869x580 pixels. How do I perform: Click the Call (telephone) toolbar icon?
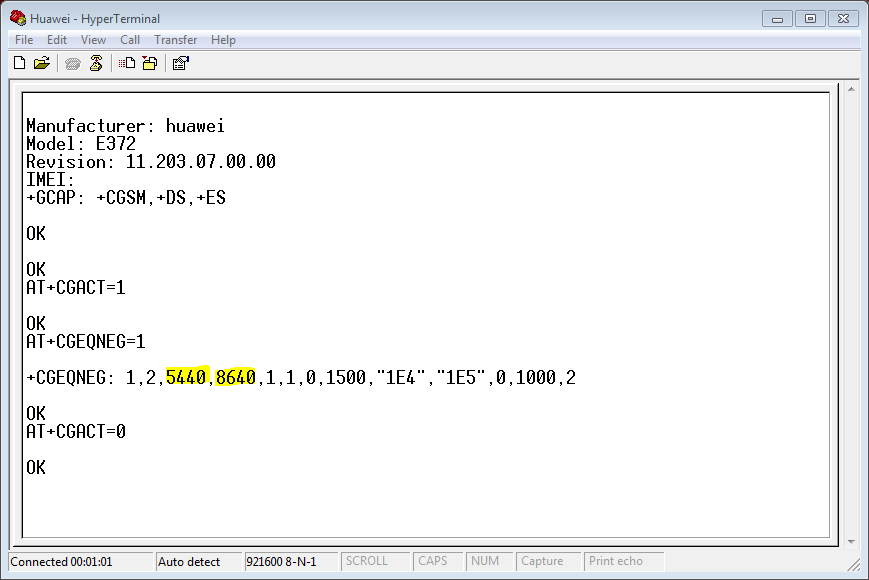coord(73,64)
